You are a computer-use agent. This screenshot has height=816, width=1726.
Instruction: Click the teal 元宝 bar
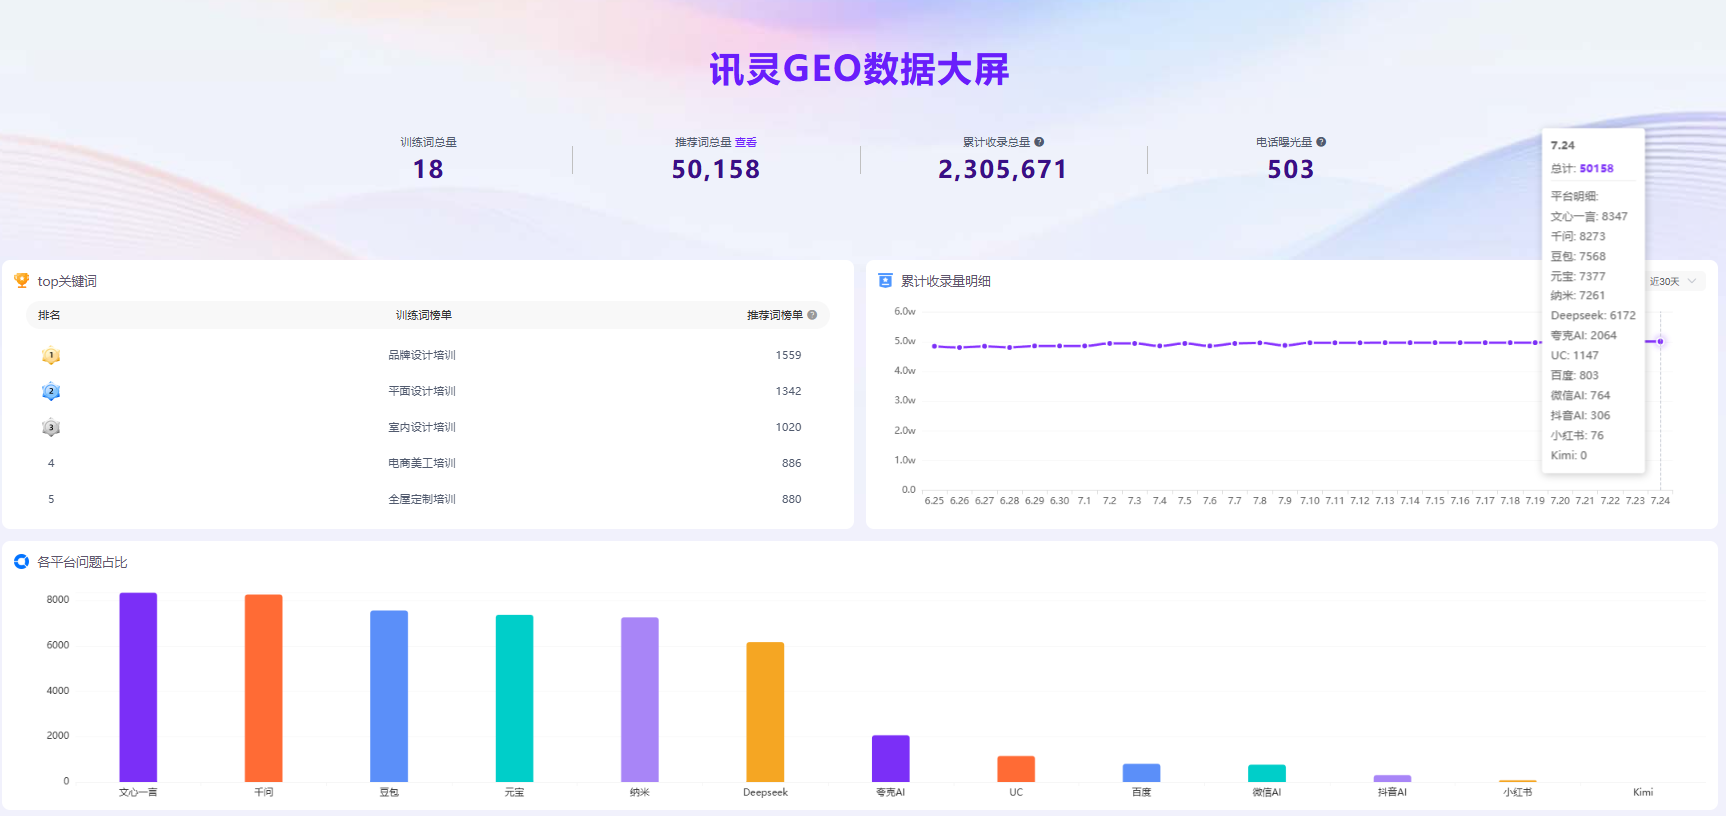pyautogui.click(x=514, y=698)
